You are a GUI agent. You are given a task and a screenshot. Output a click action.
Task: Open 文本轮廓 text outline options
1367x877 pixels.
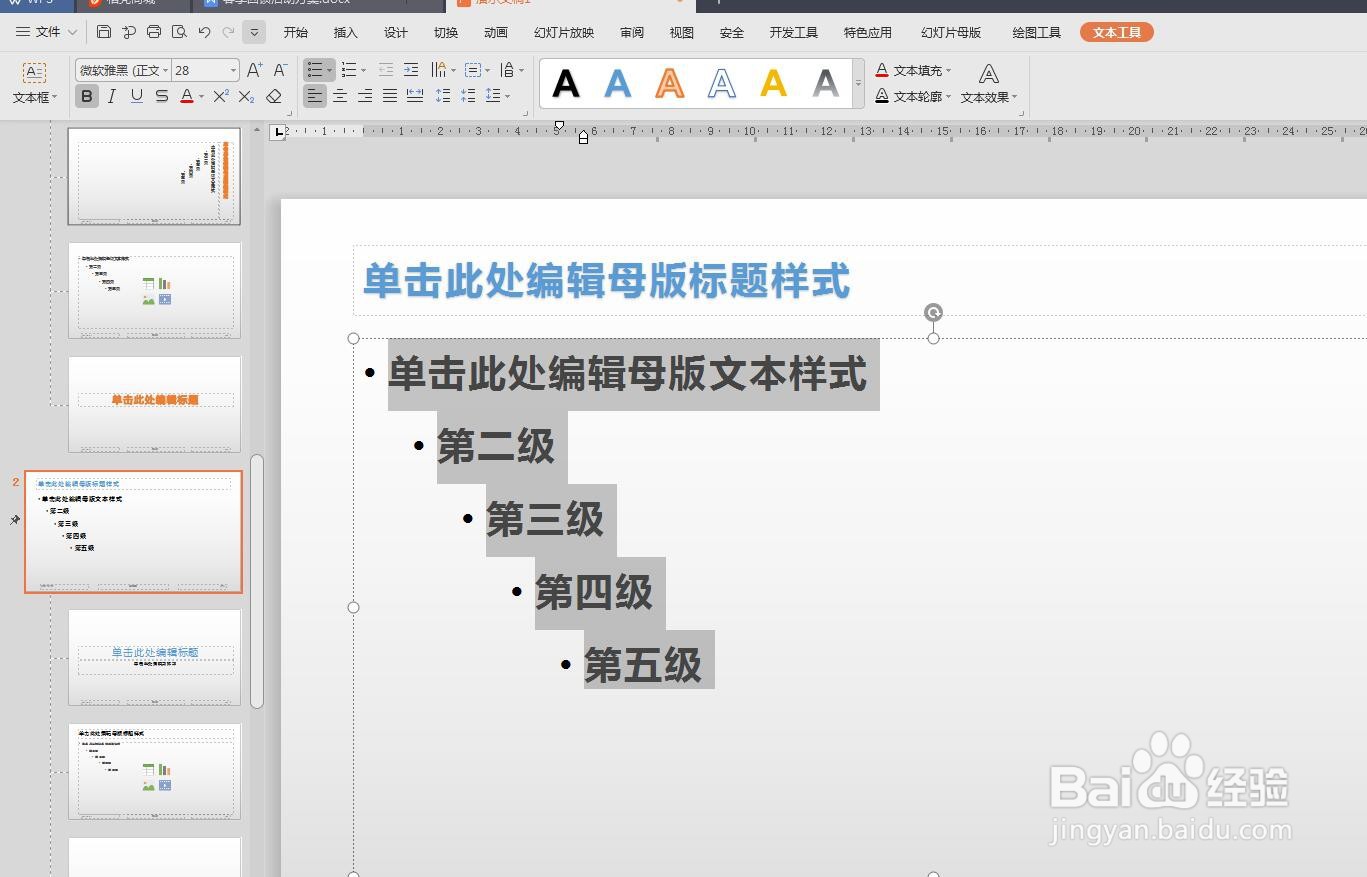click(x=913, y=96)
